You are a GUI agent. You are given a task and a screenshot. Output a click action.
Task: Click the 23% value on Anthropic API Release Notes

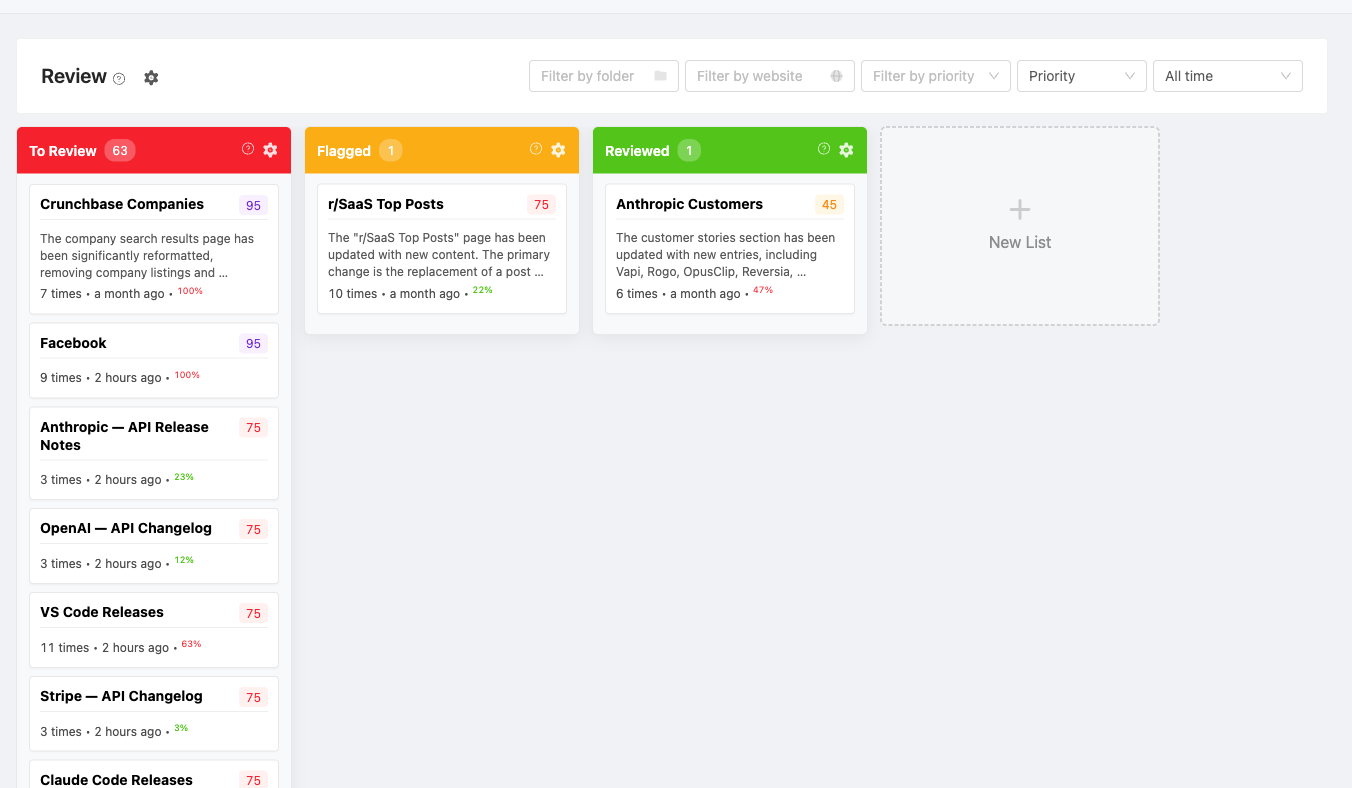(x=184, y=476)
